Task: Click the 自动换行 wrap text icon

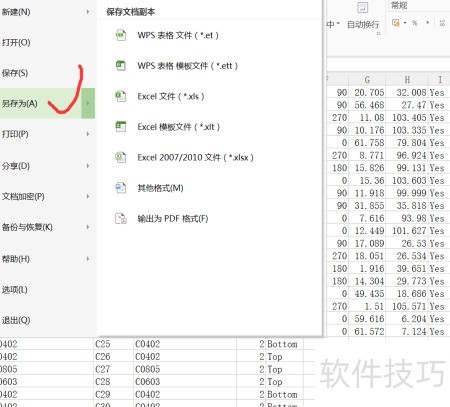Action: point(362,7)
